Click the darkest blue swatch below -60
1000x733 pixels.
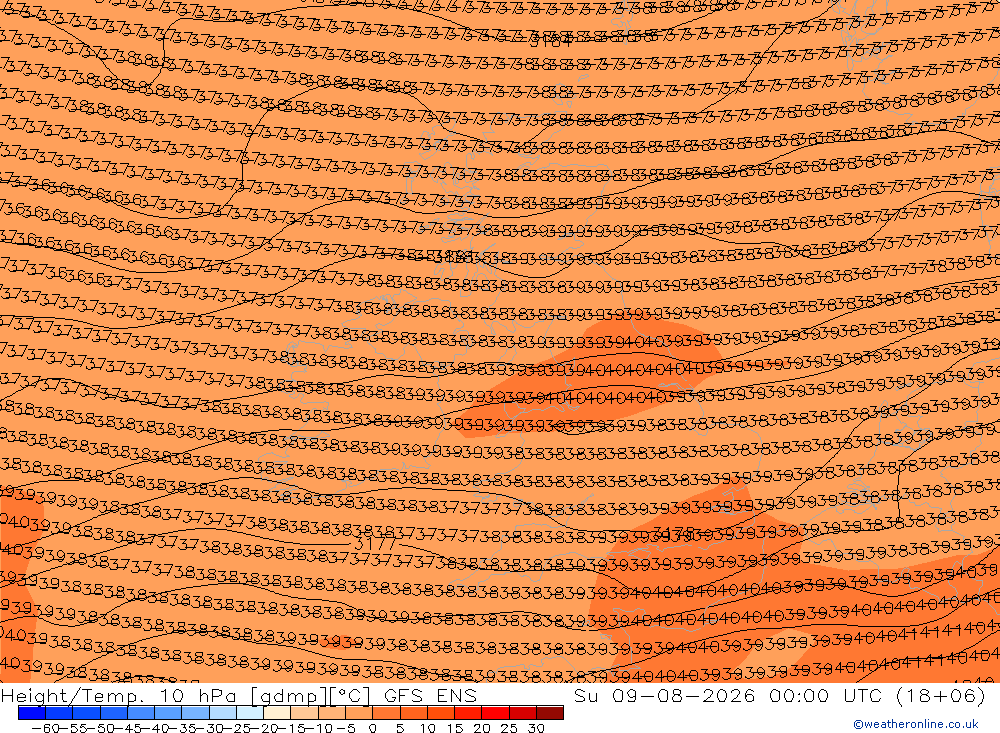click(31, 713)
